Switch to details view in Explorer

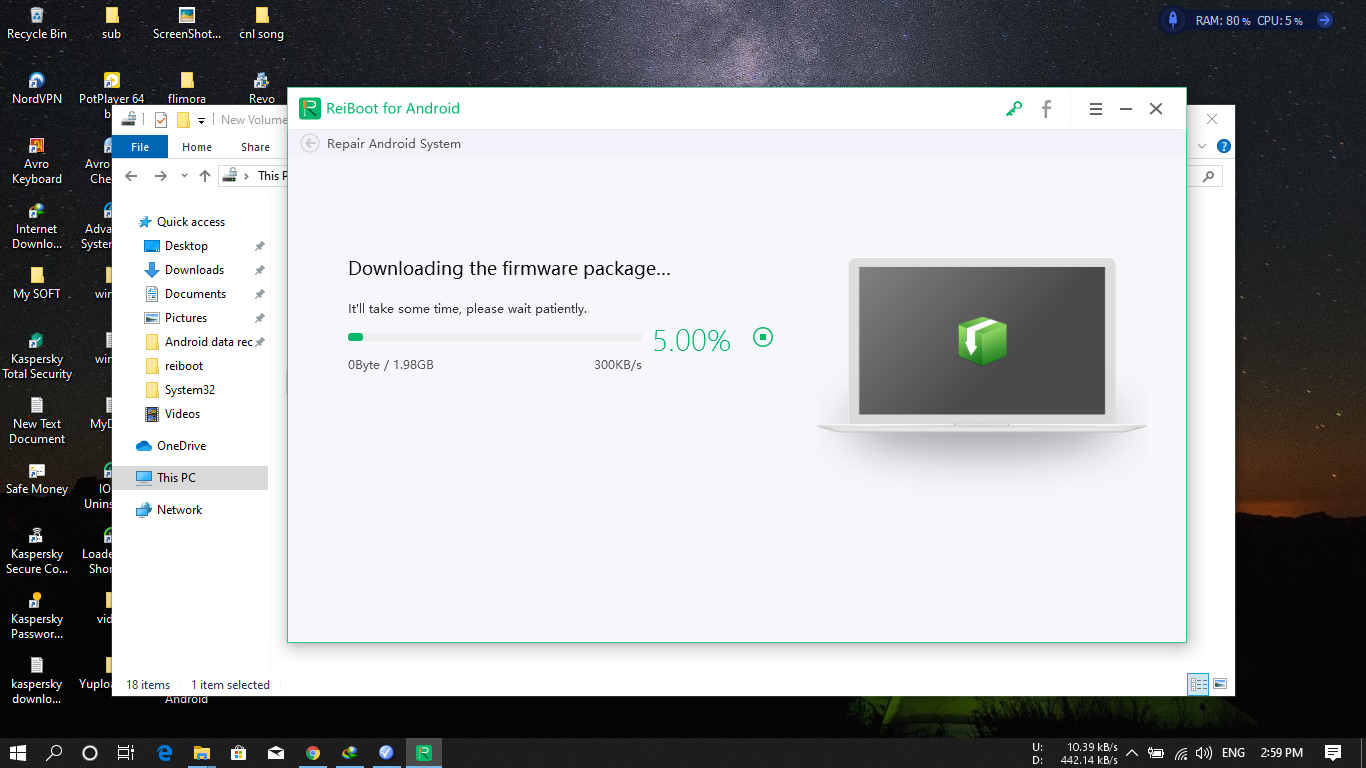[x=1198, y=685]
